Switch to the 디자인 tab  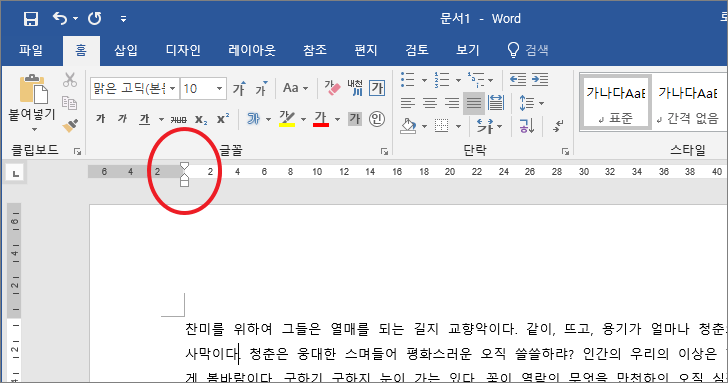point(183,50)
